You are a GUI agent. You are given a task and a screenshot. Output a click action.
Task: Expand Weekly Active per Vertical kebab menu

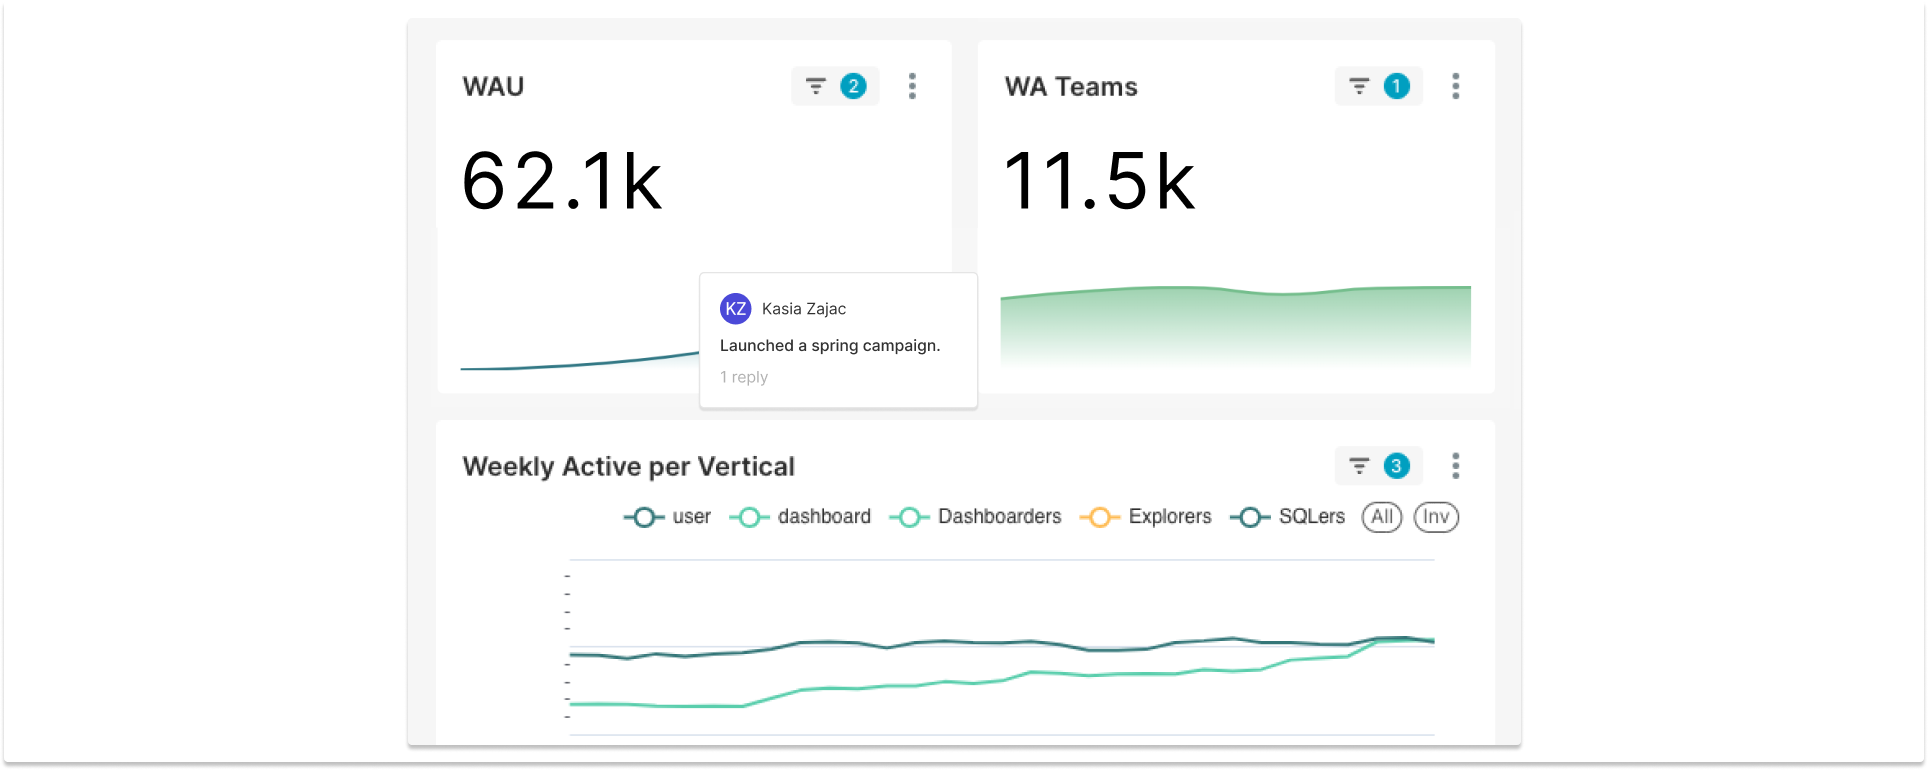pyautogui.click(x=1455, y=466)
